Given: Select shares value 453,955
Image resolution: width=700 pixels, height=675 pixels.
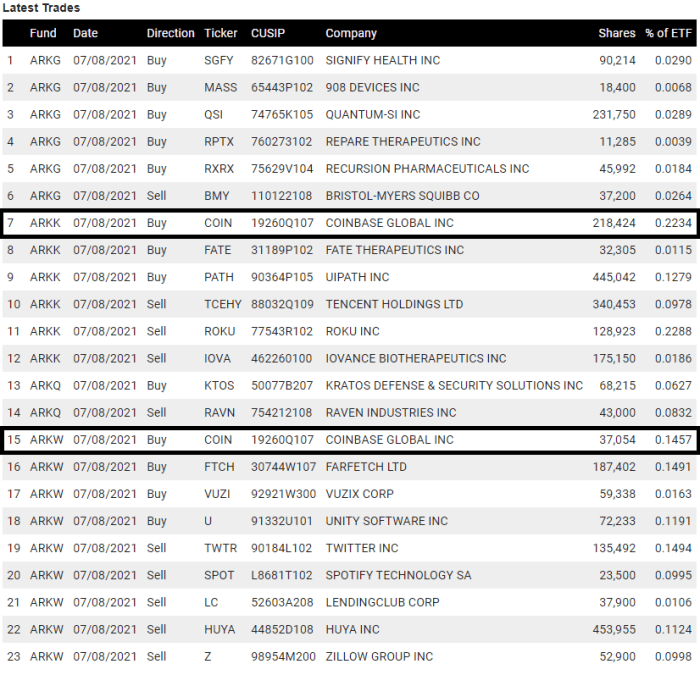Looking at the screenshot, I should click(x=614, y=629).
